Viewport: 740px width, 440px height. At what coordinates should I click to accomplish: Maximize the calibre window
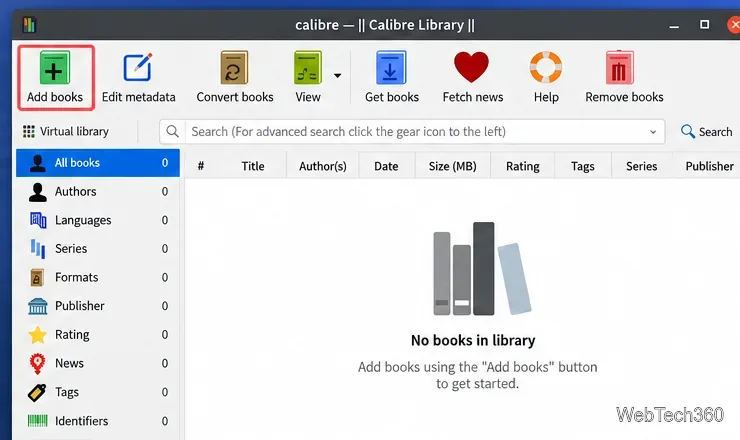(x=705, y=25)
